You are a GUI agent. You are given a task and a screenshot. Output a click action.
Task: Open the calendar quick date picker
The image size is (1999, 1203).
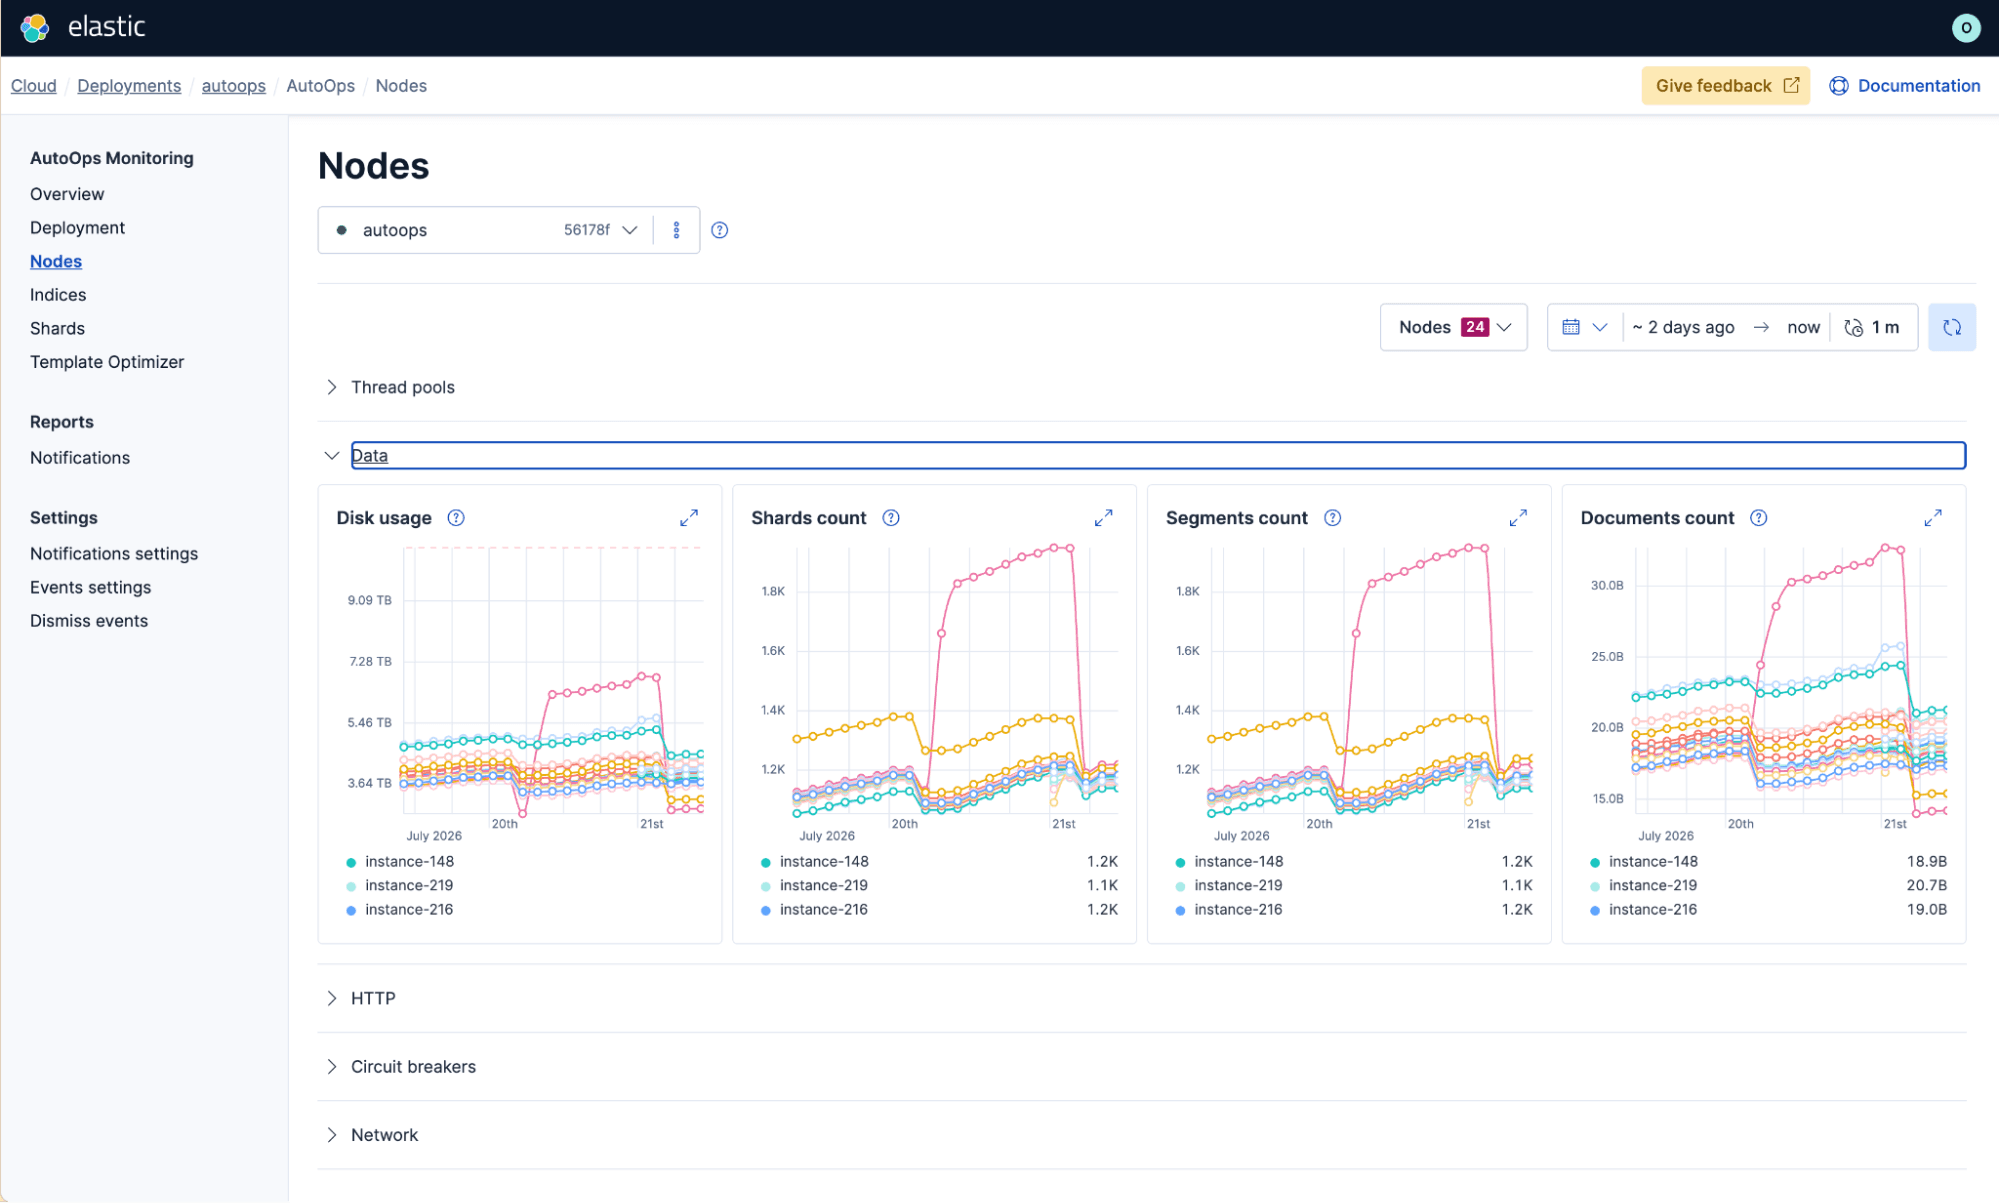(1571, 327)
